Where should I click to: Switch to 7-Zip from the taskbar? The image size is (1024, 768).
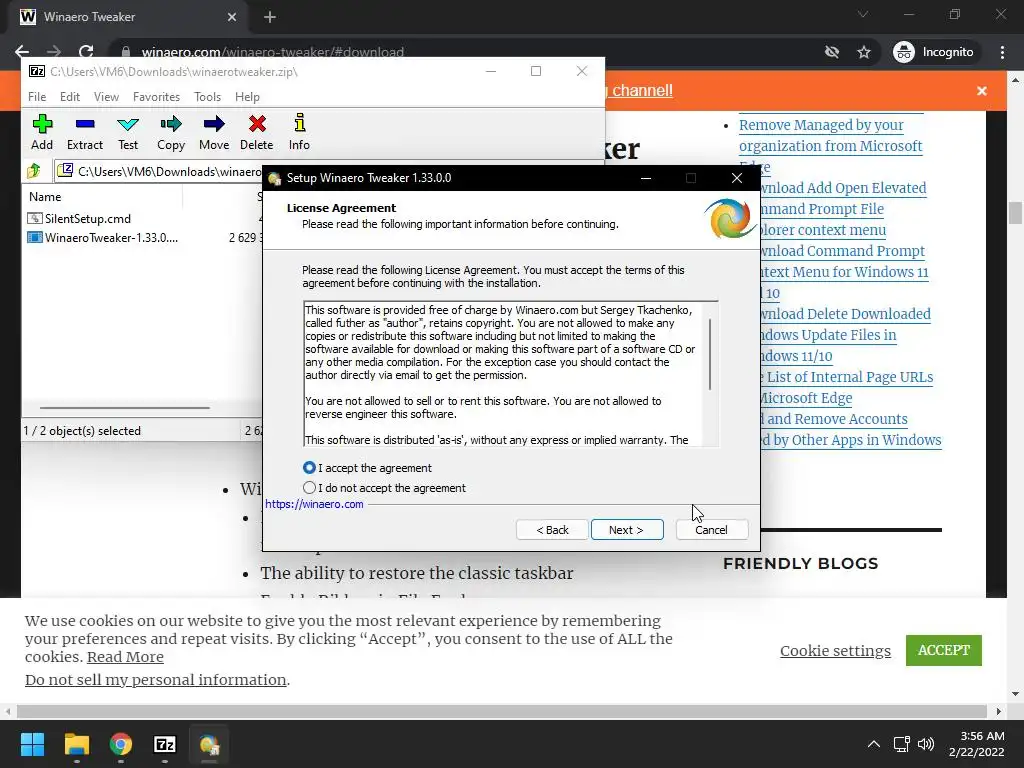(x=165, y=744)
